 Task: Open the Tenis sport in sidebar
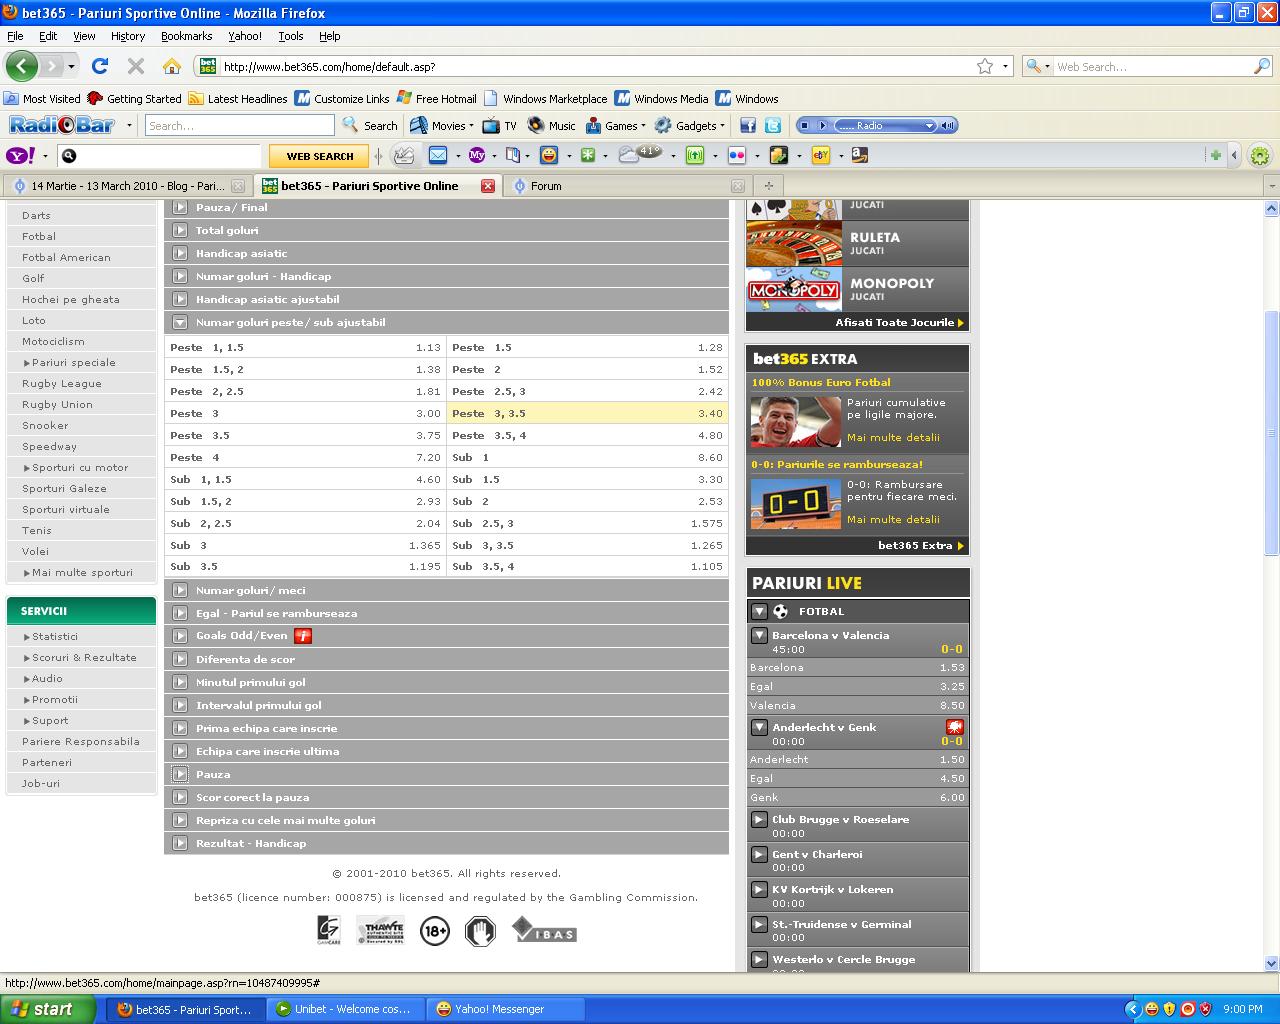pyautogui.click(x=37, y=530)
